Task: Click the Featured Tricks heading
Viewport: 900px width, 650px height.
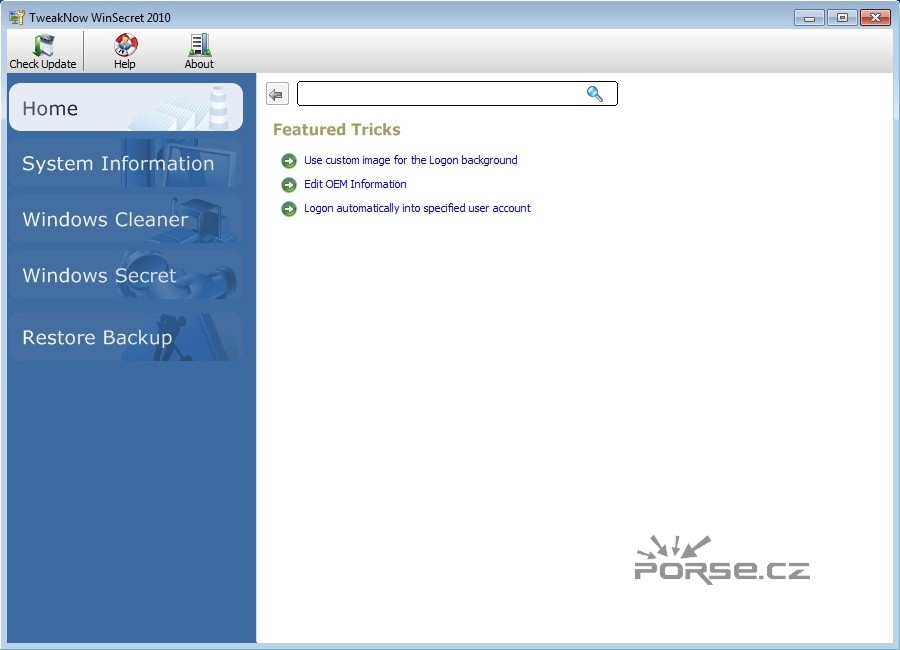Action: click(x=336, y=130)
